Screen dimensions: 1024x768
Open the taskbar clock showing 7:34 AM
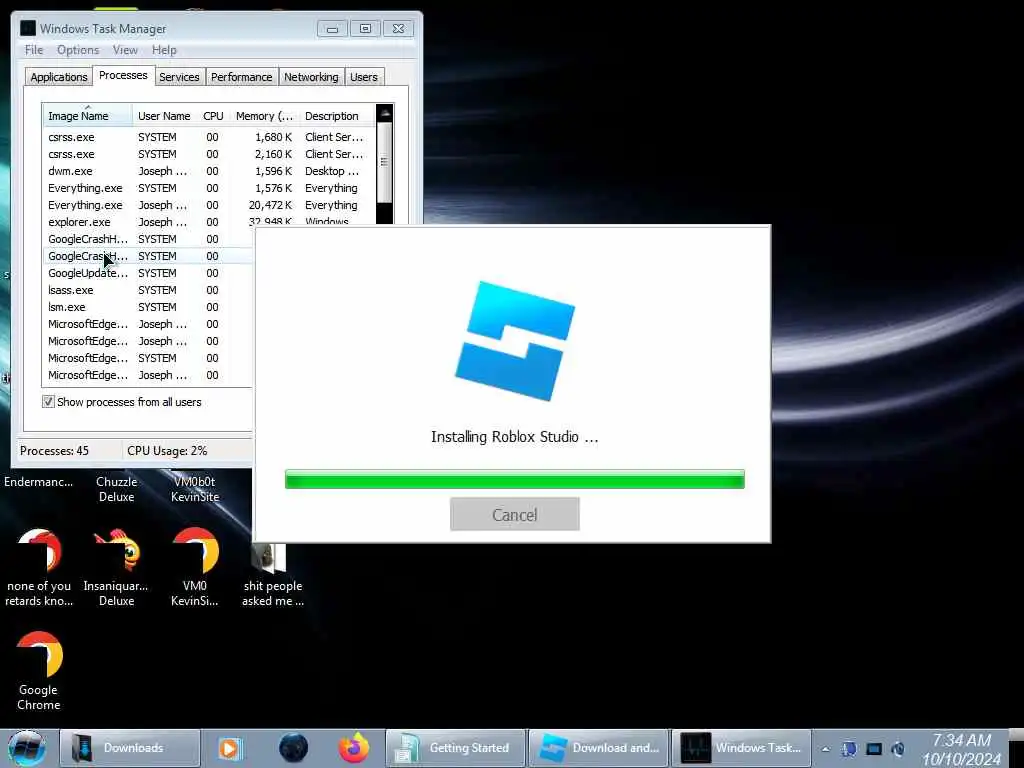[961, 749]
